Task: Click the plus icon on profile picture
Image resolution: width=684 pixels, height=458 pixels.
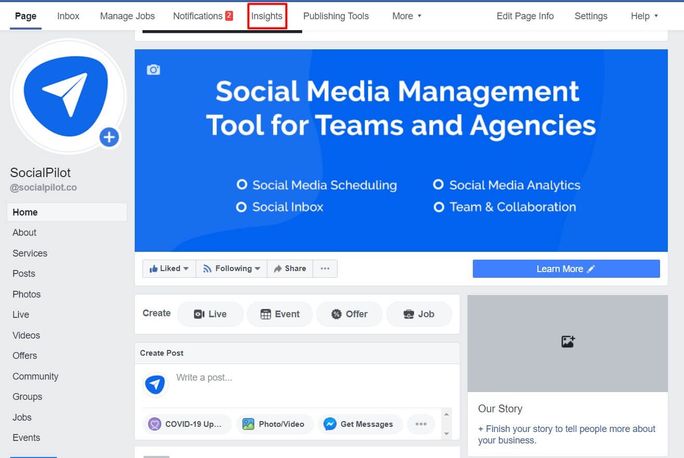Action: pyautogui.click(x=109, y=137)
